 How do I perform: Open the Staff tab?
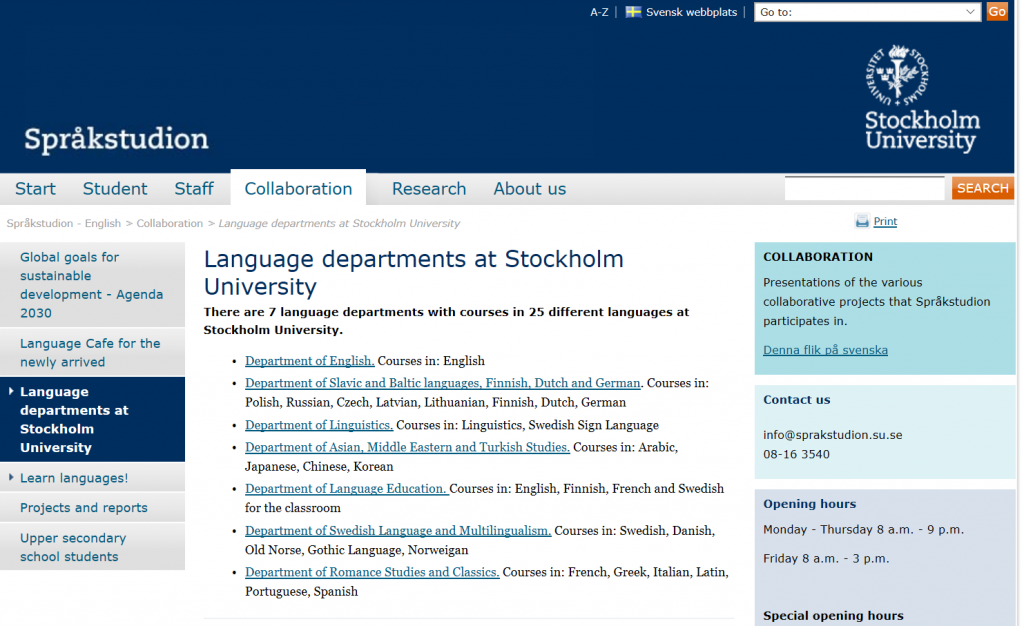click(x=194, y=189)
